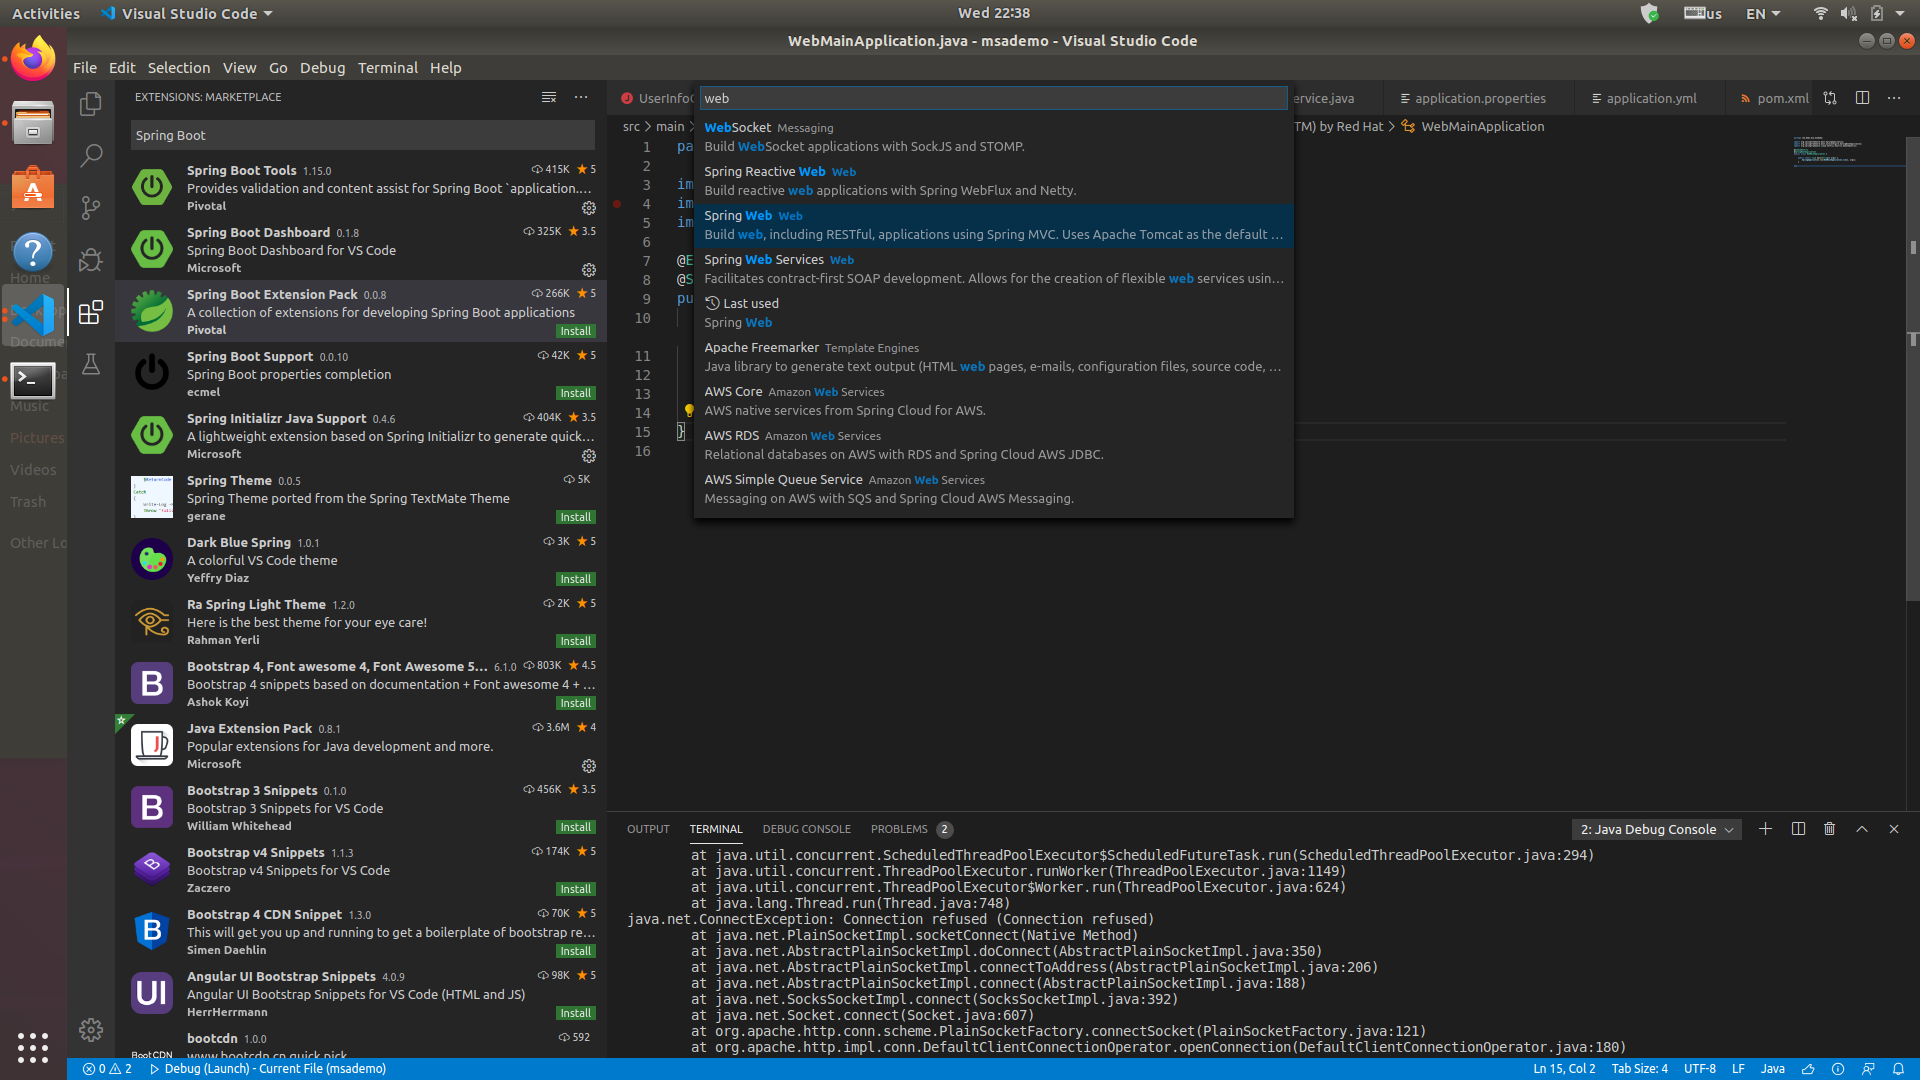
Task: Open the pom.xml editor tab
Action: 1775,98
